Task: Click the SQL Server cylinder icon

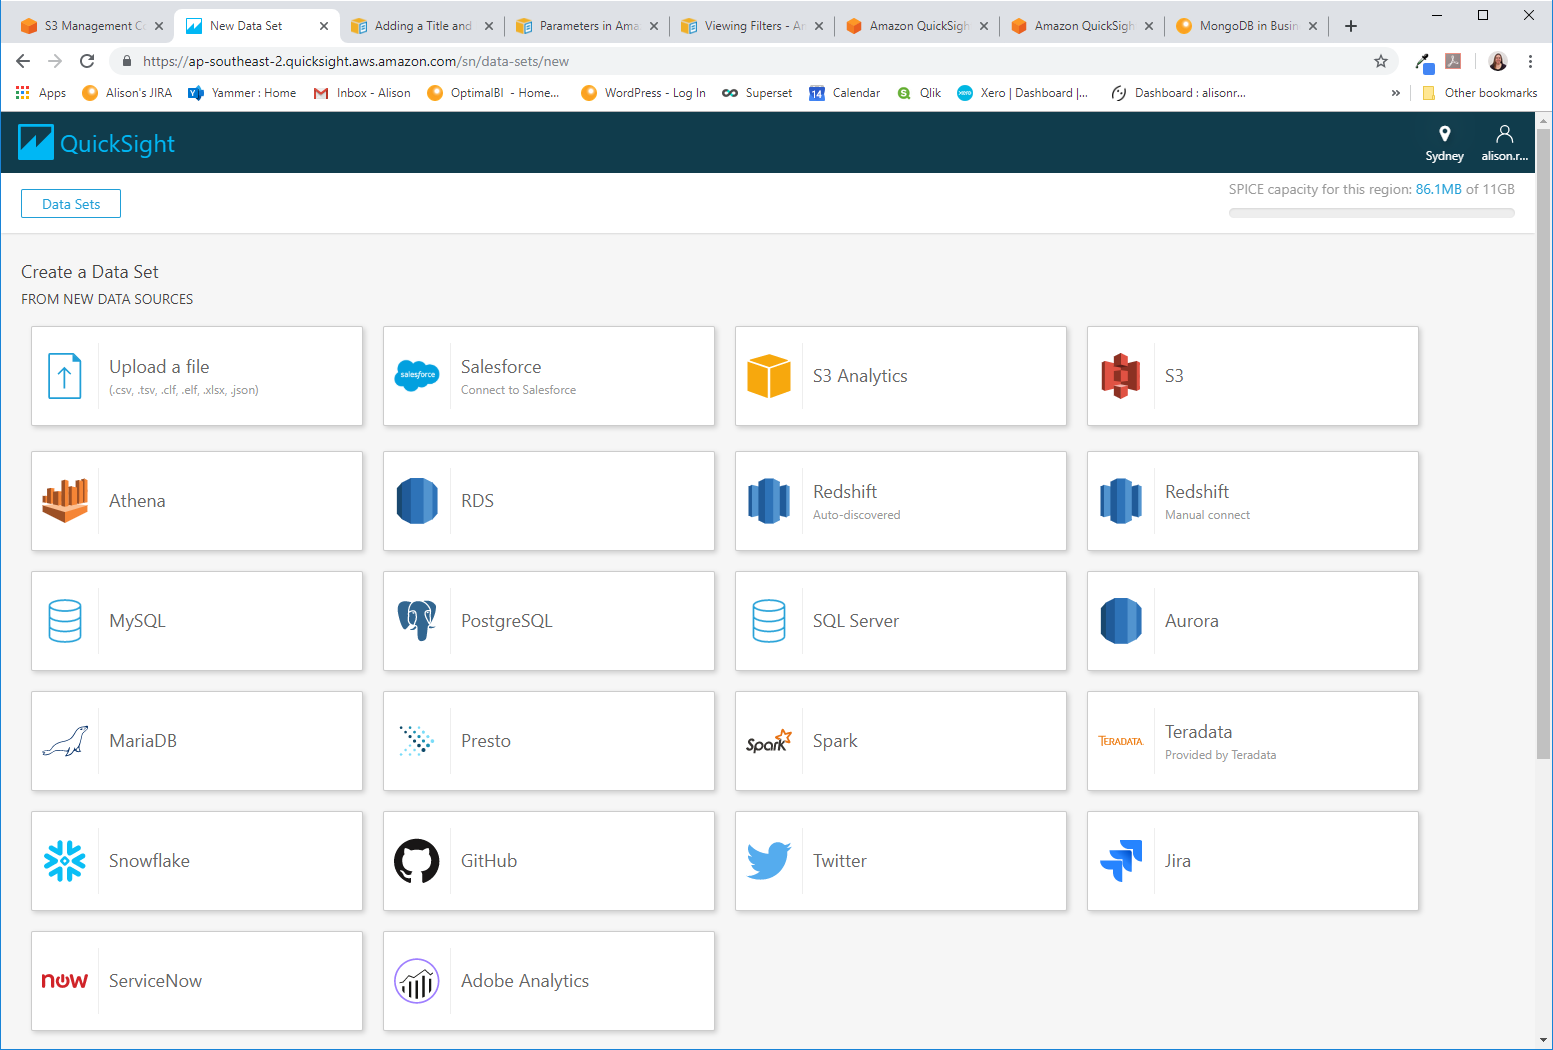Action: click(x=769, y=621)
